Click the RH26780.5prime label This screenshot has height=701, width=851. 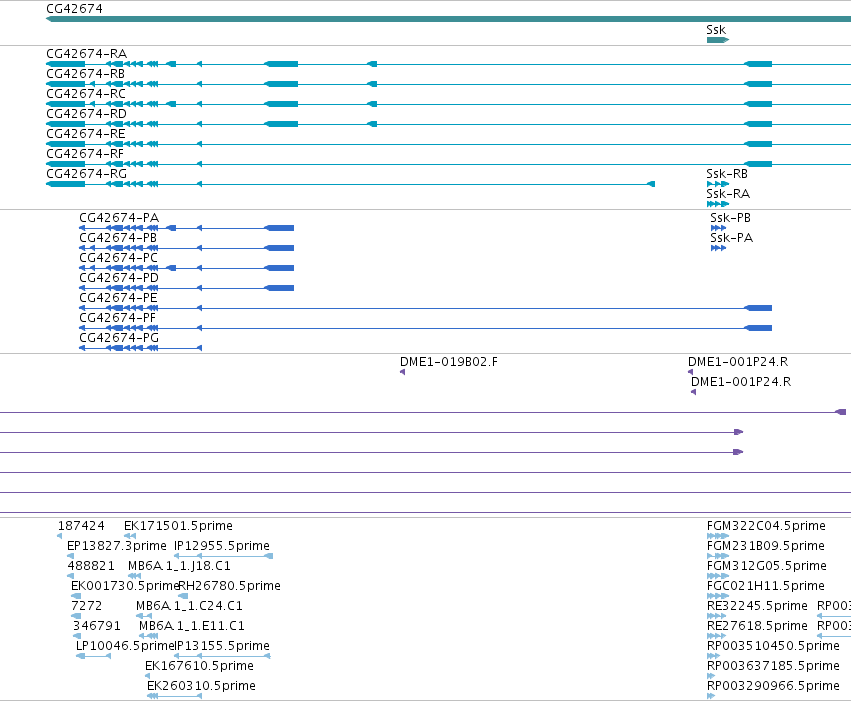(x=230, y=586)
